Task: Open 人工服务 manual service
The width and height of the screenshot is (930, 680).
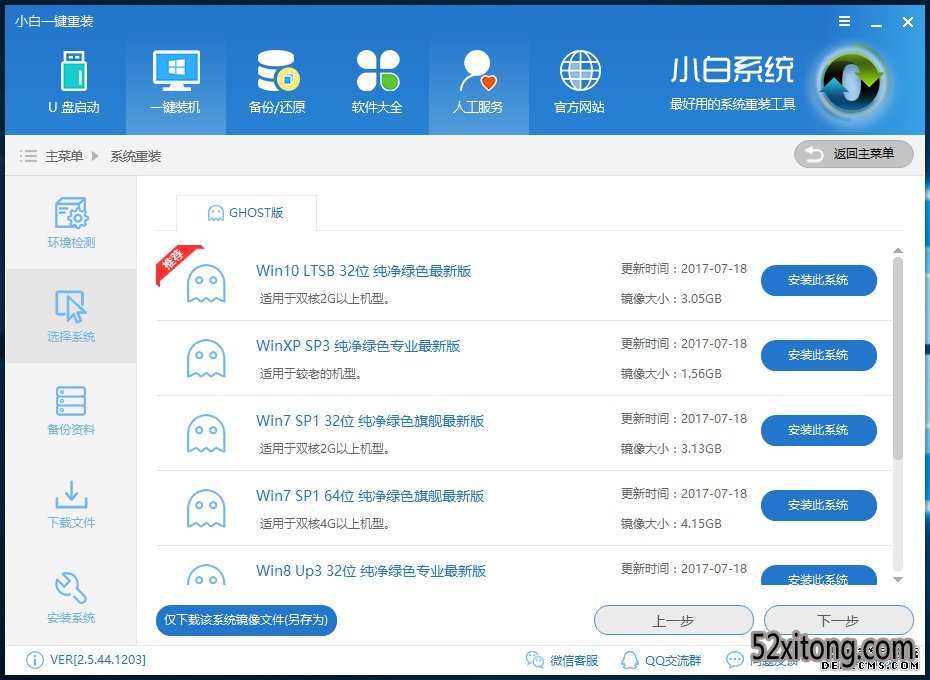Action: [x=478, y=82]
